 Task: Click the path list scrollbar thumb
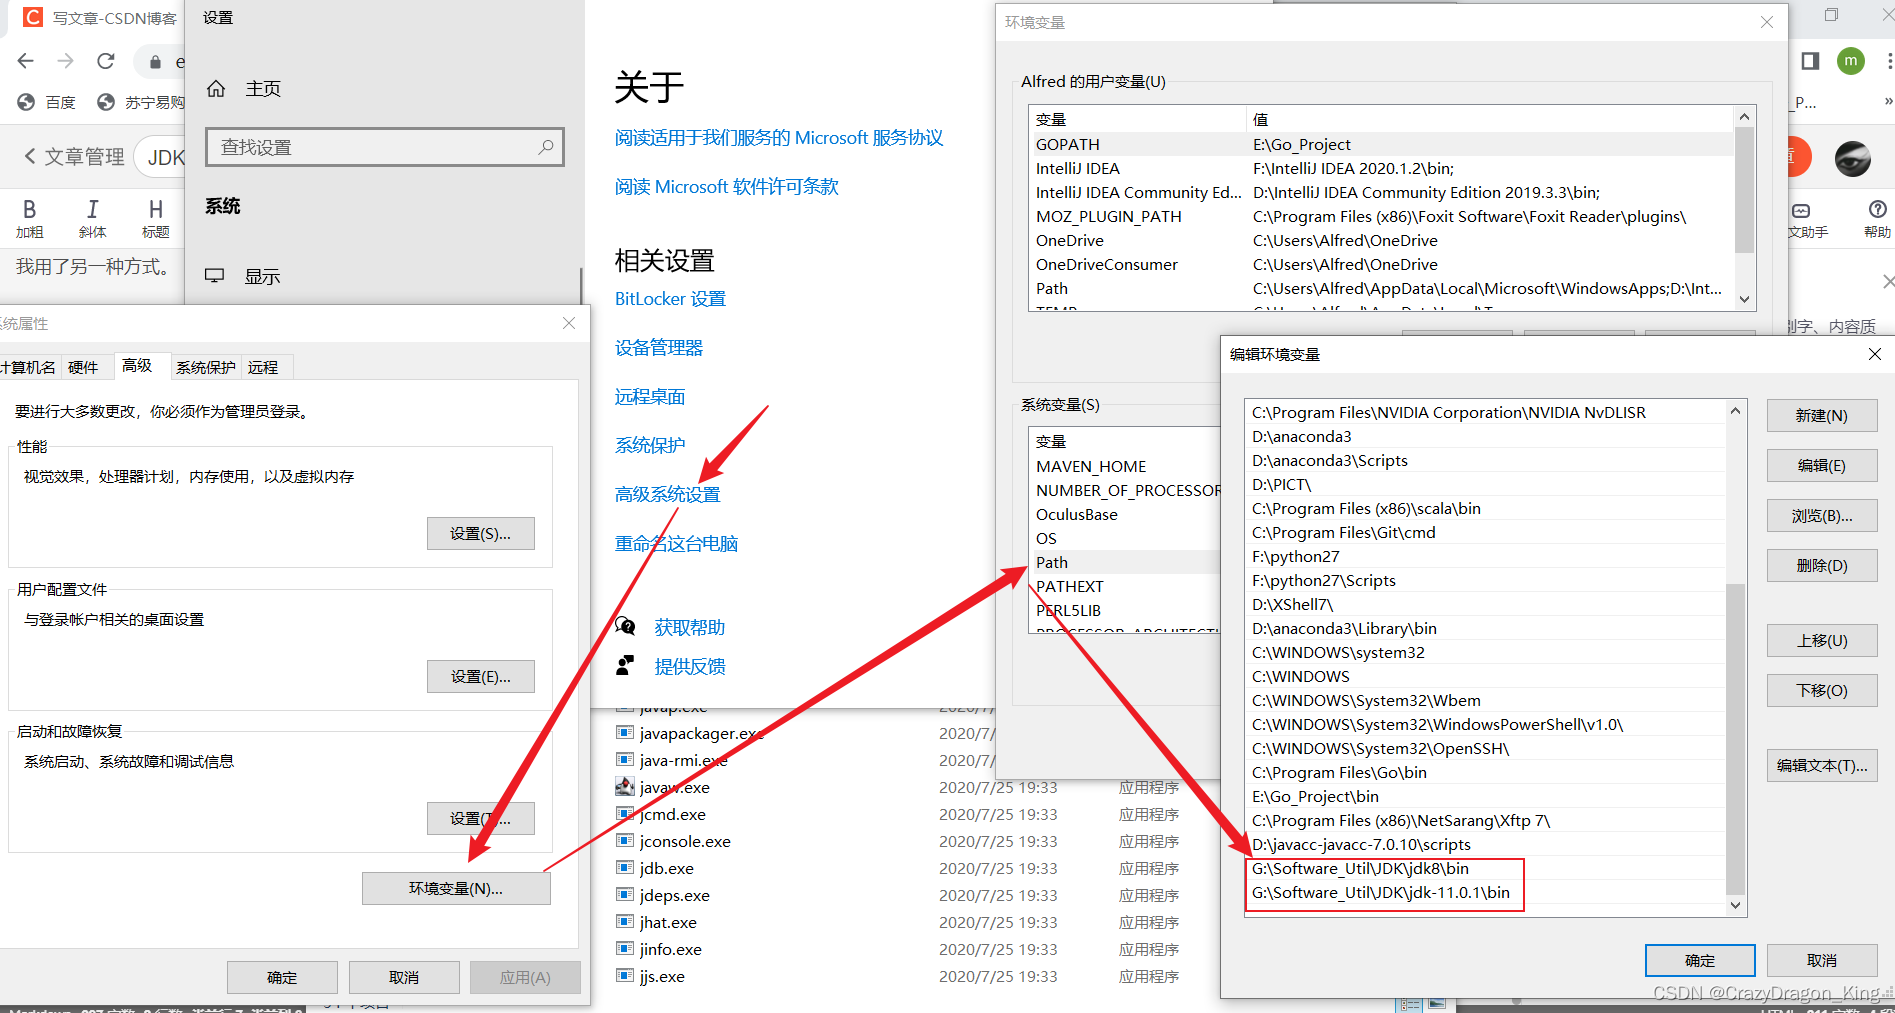1736,739
